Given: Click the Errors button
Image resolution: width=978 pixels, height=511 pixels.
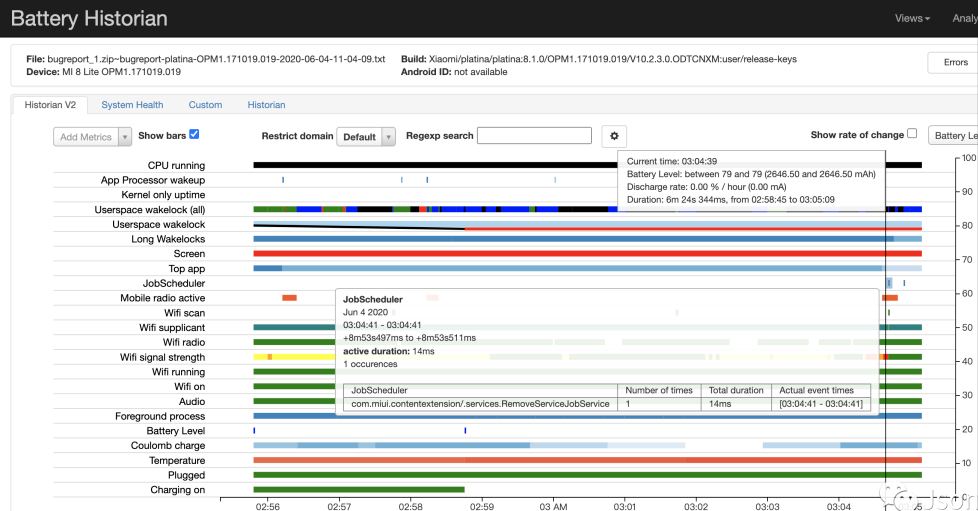Looking at the screenshot, I should pyautogui.click(x=954, y=62).
